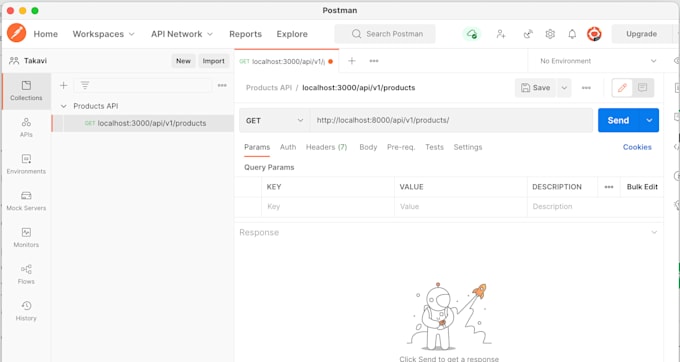Open the Workspaces dropdown

point(103,34)
